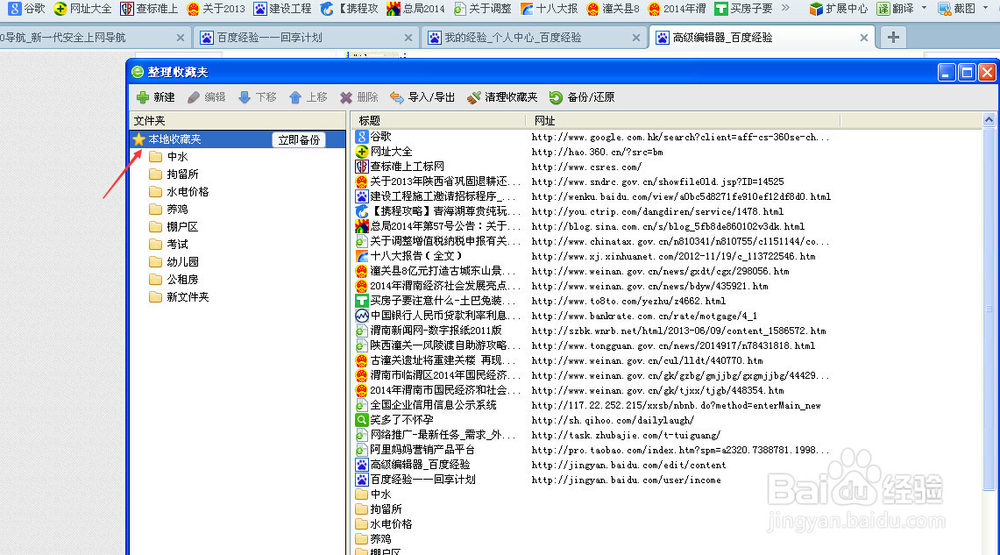Click the 编辑 (Edit) pencil toolbar button
This screenshot has width=1000, height=555.
(207, 97)
